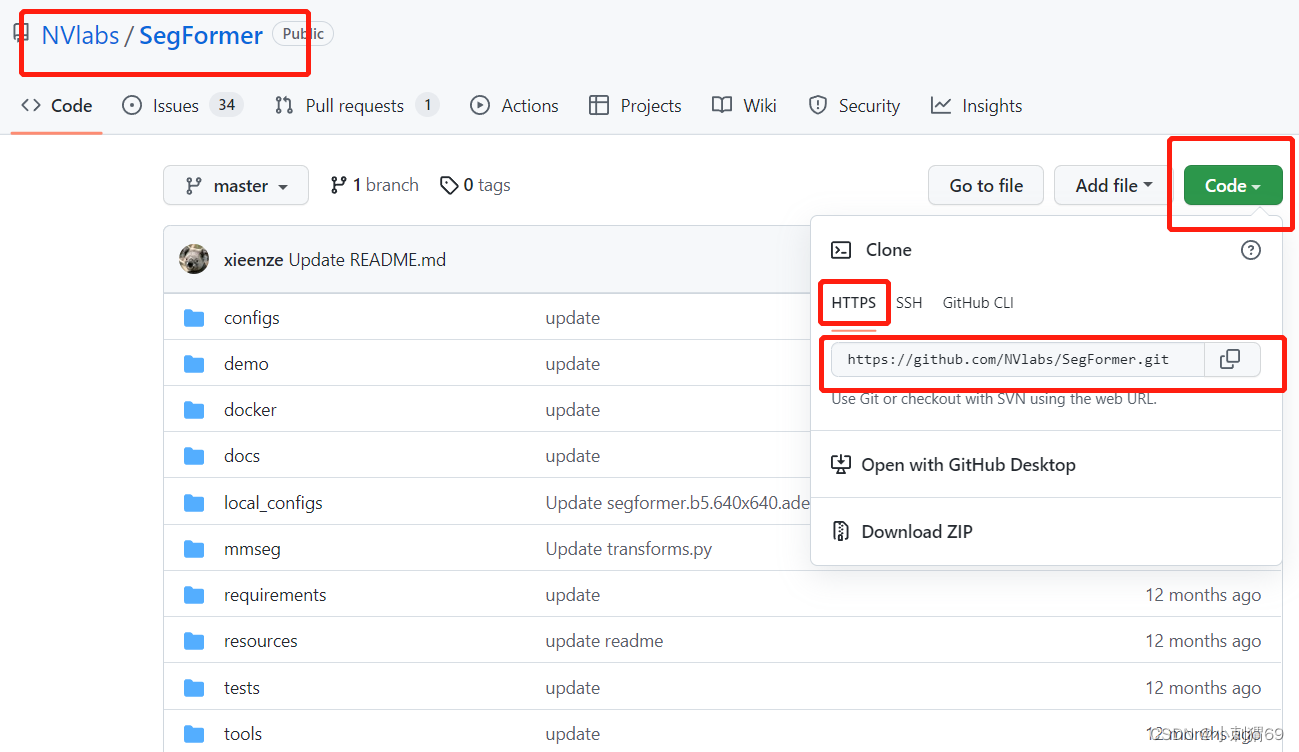Click the update commit message in tests row

coord(573,688)
